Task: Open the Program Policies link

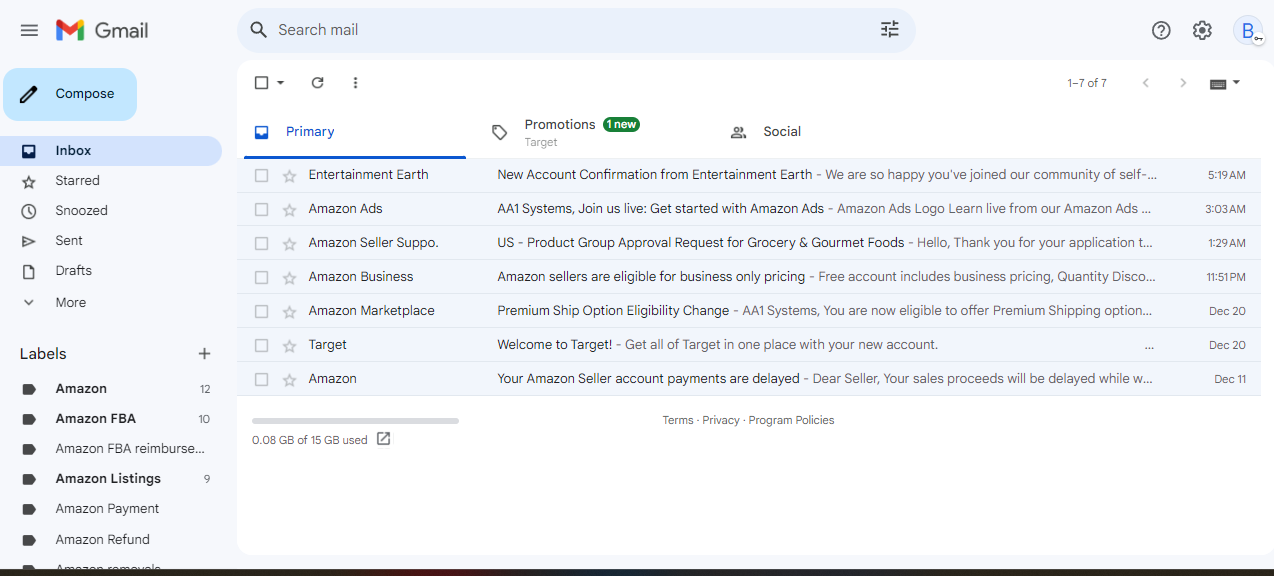Action: tap(791, 420)
